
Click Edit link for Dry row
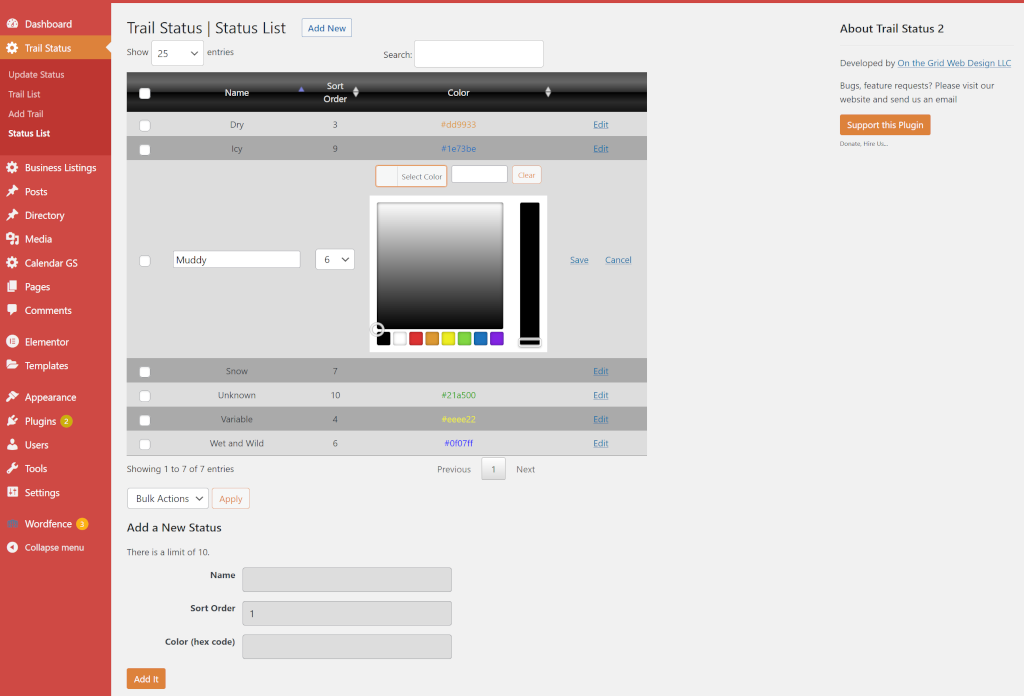[x=601, y=125]
